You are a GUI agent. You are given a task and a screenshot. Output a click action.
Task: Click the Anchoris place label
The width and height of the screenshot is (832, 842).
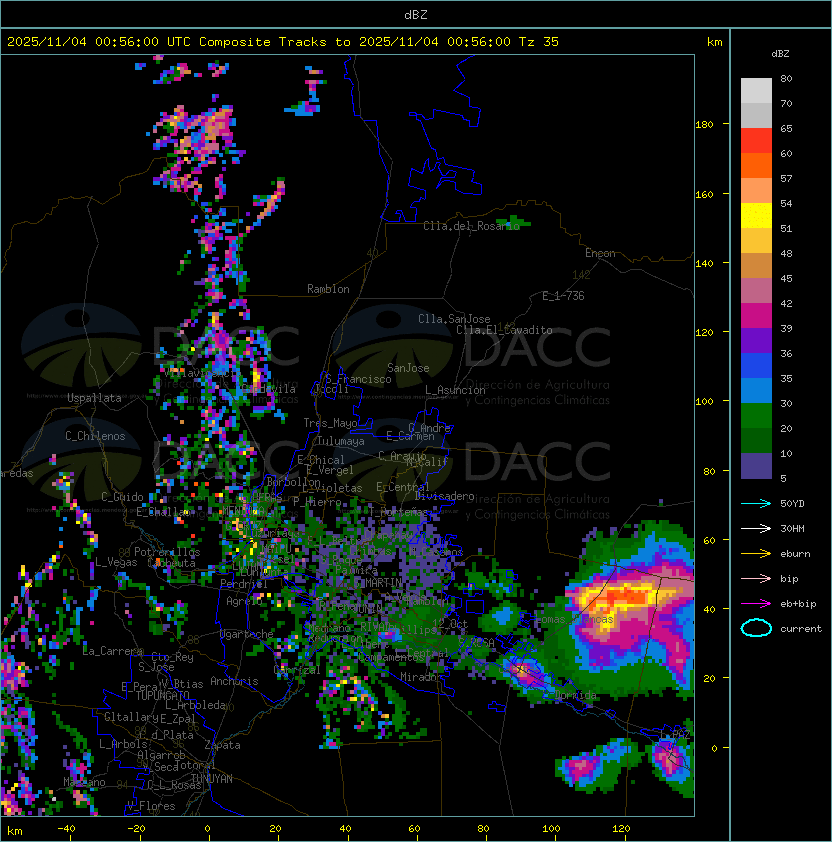234,681
